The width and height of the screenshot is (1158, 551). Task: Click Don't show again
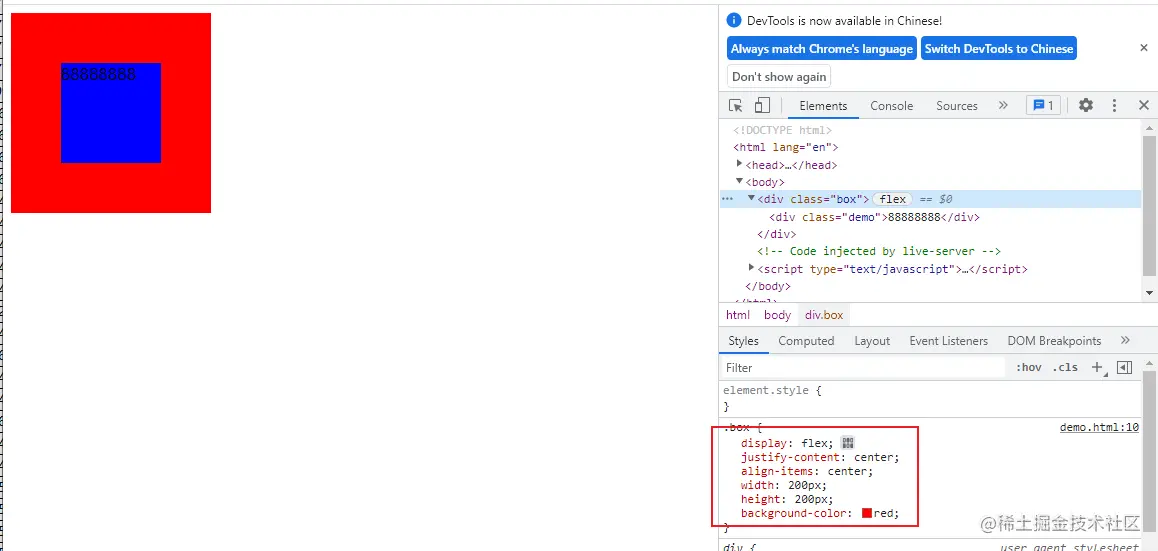tap(778, 77)
